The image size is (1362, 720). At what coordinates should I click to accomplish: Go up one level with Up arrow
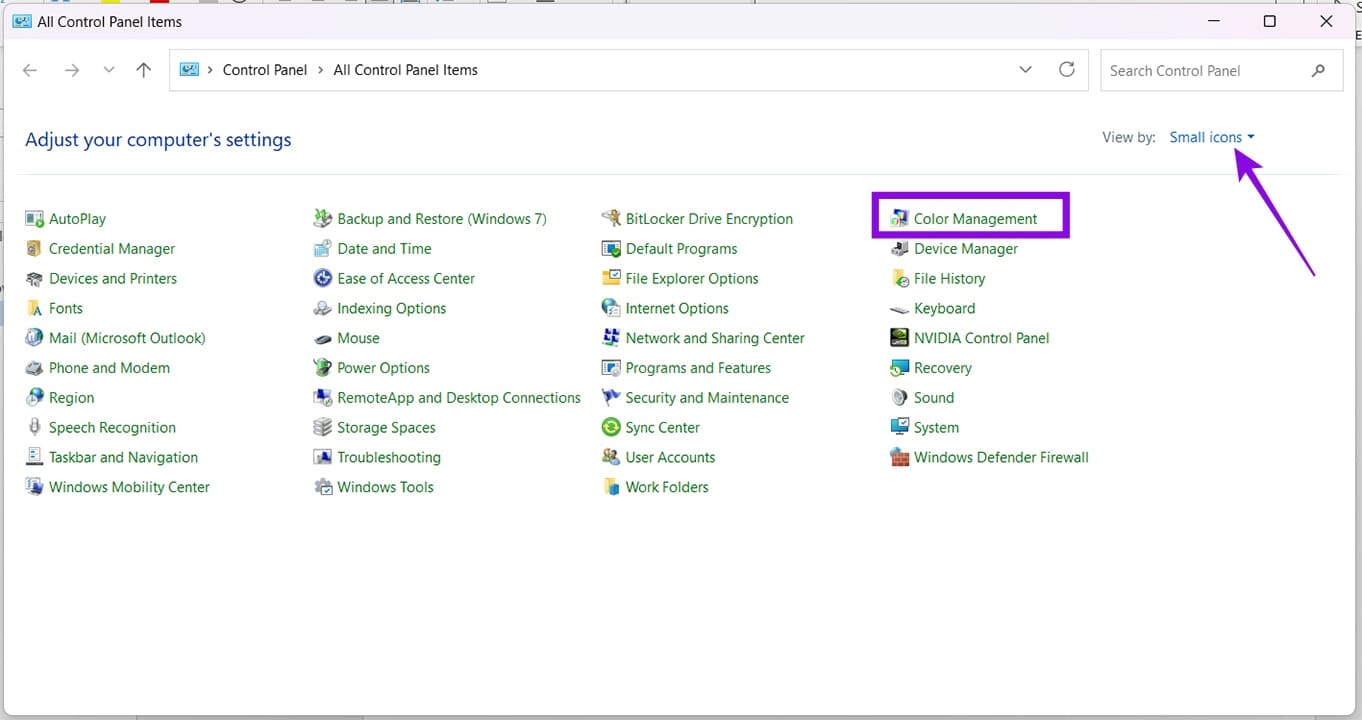(x=143, y=70)
